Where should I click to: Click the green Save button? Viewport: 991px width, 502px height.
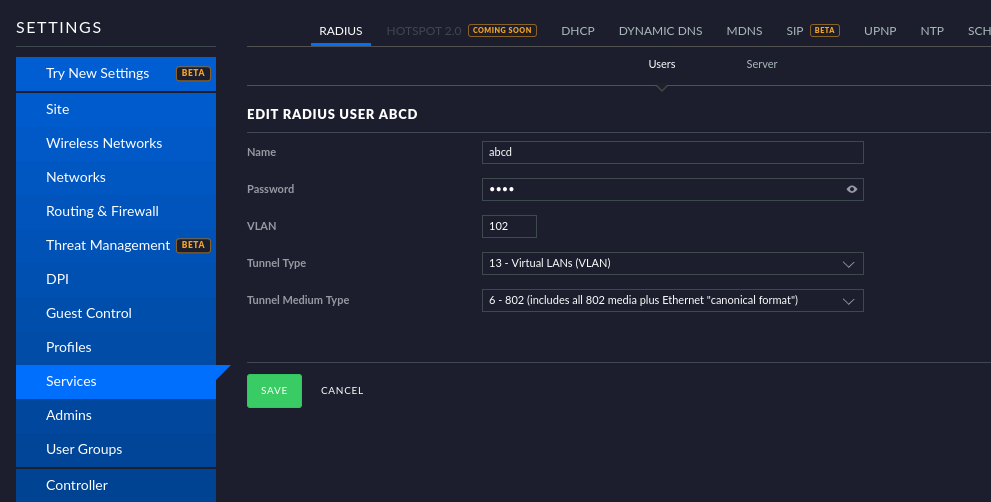[x=274, y=391]
